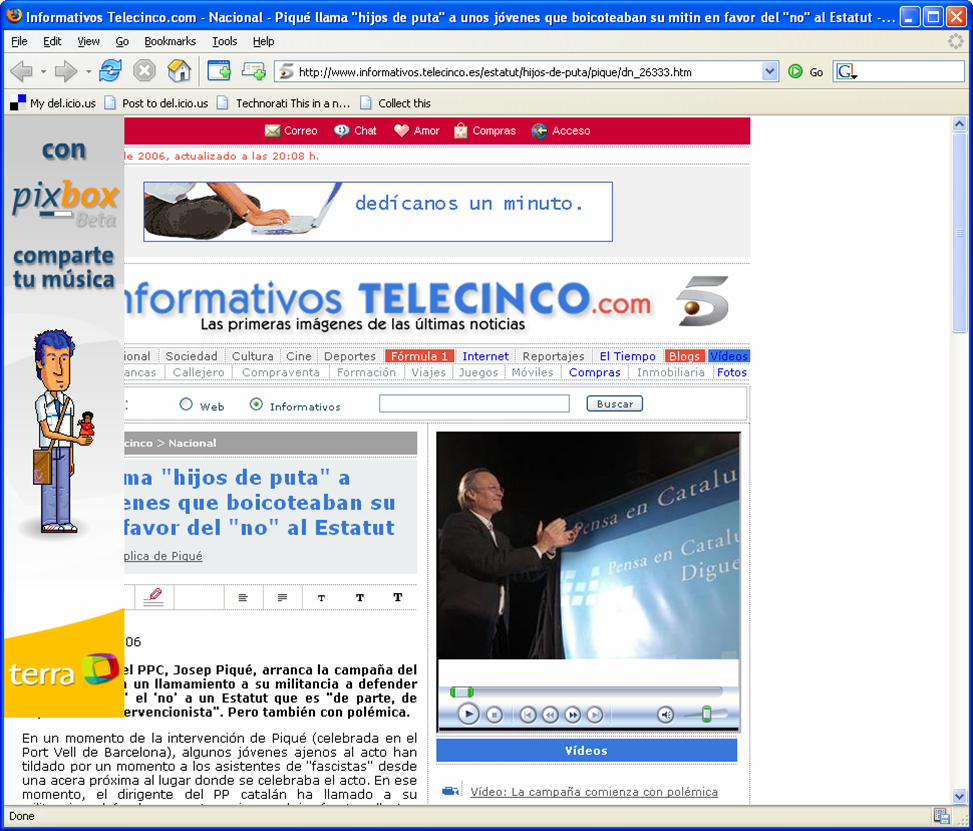Click the Go button next to the address bar
Viewport: 973px width, 831px height.
click(806, 72)
